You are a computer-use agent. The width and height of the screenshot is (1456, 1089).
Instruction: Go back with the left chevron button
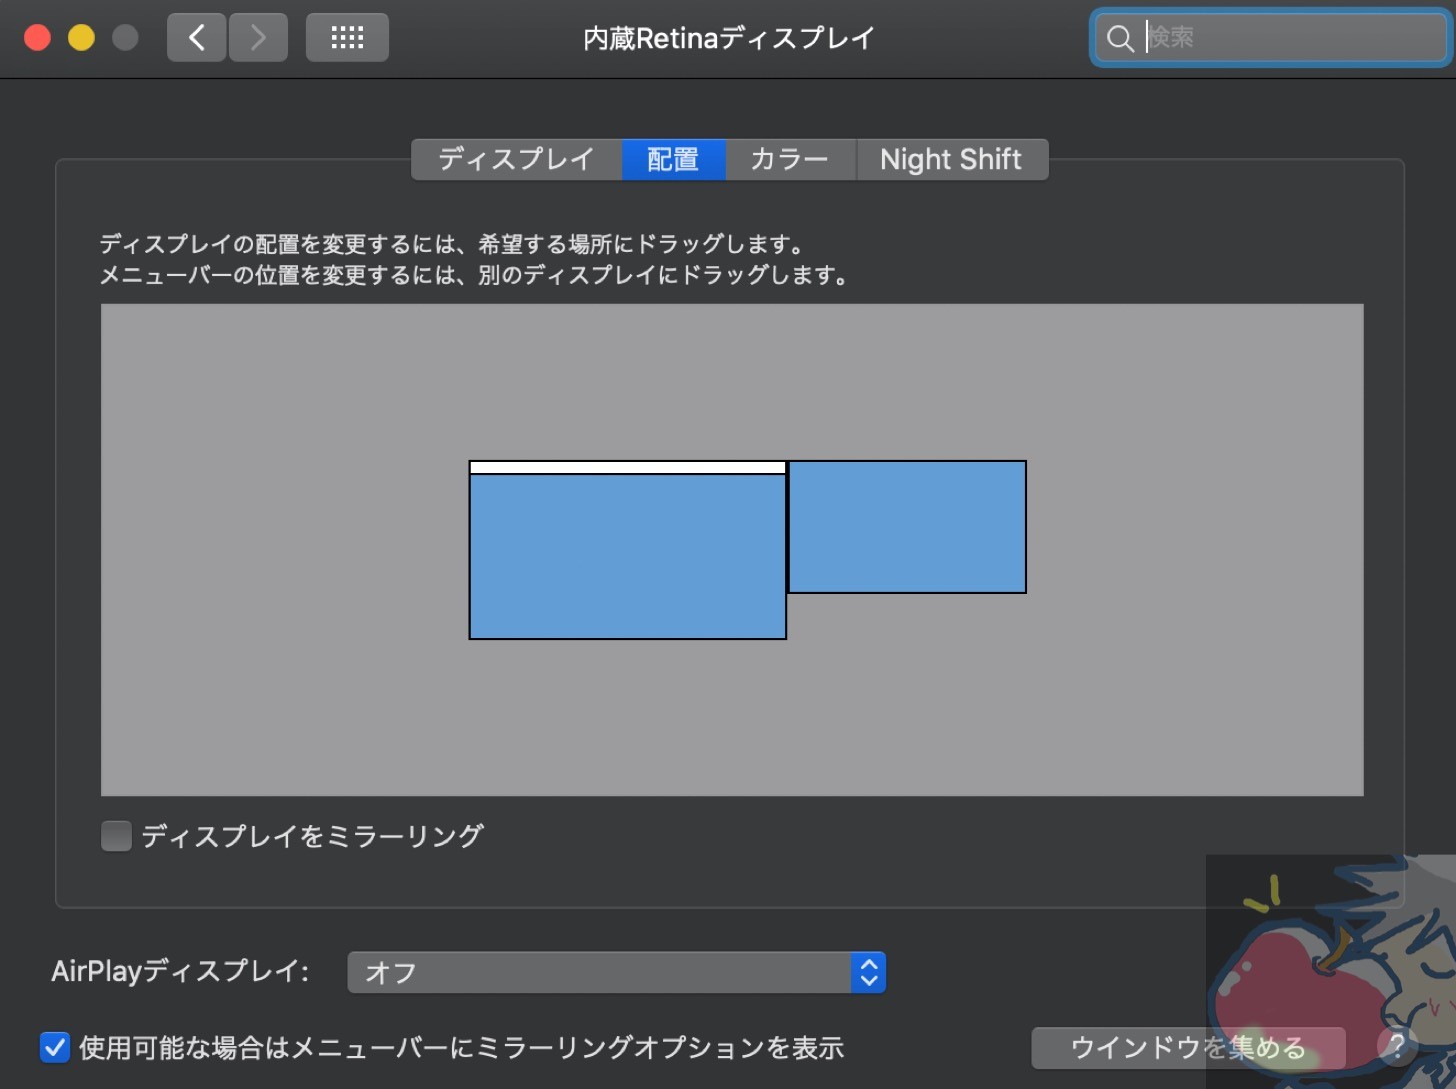196,38
